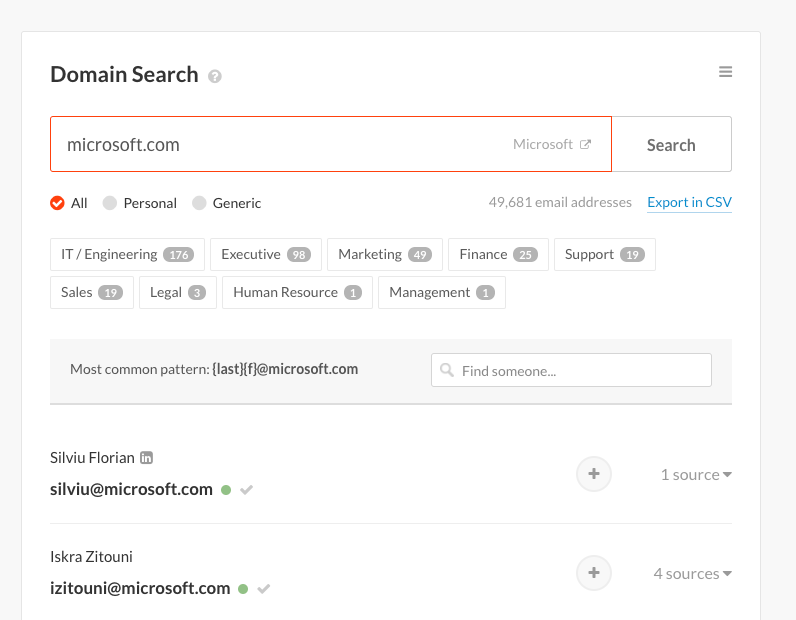This screenshot has width=796, height=620.
Task: Filter by IT / Engineering department
Action: pyautogui.click(x=127, y=254)
